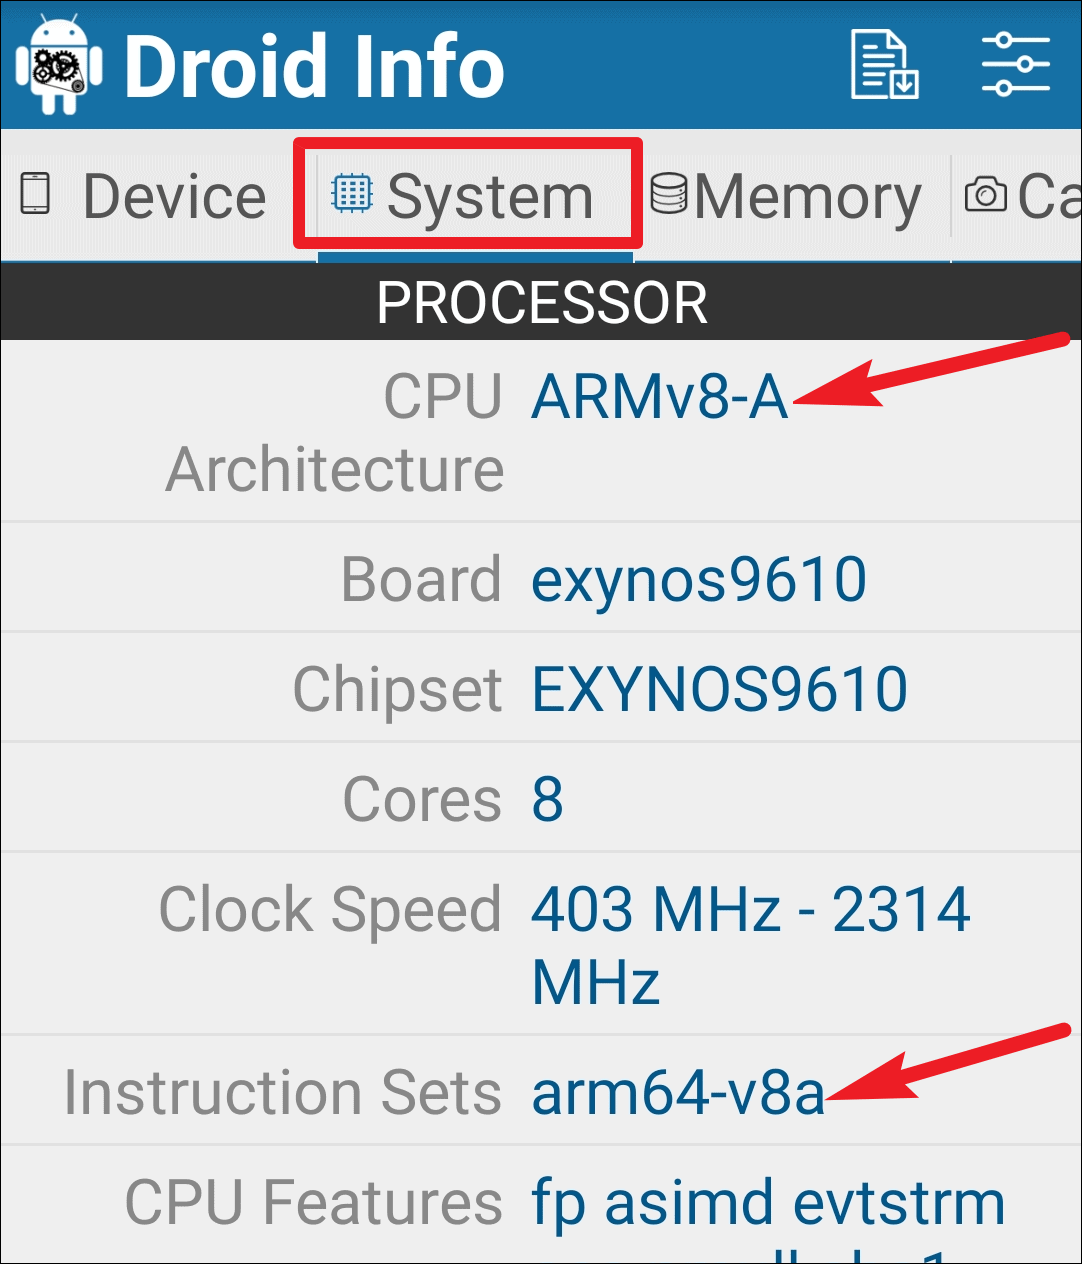Image resolution: width=1082 pixels, height=1264 pixels.
Task: Tap the ARMv8-A CPU Architecture value
Action: (x=660, y=399)
